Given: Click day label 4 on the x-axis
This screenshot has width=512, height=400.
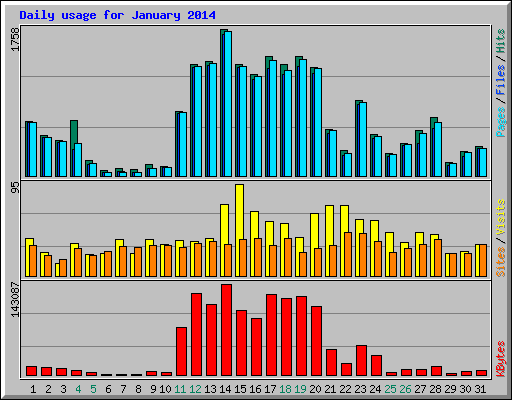Looking at the screenshot, I should (x=78, y=389).
